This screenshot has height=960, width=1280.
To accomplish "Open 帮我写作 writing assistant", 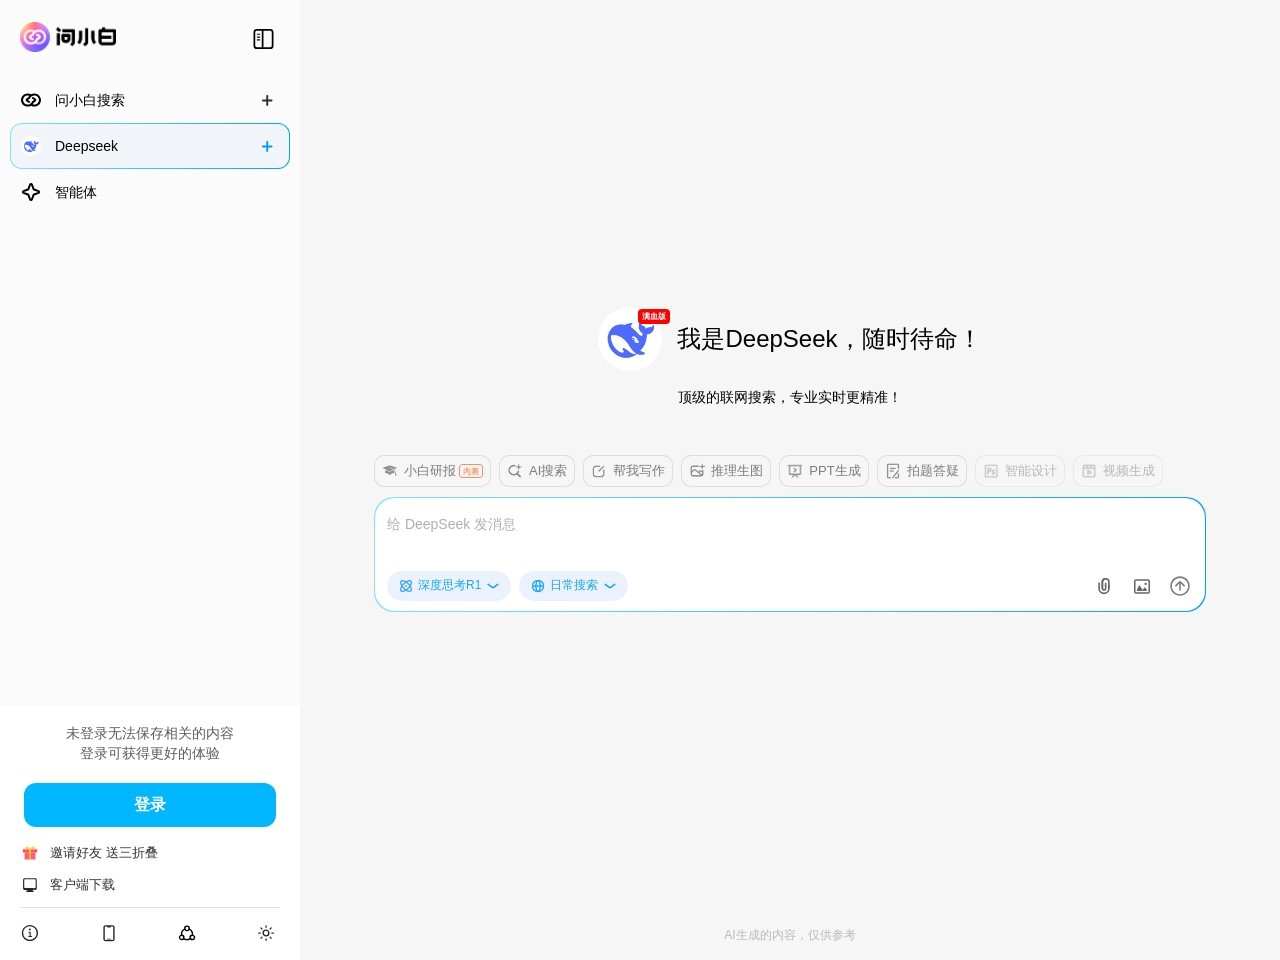I will coord(627,471).
